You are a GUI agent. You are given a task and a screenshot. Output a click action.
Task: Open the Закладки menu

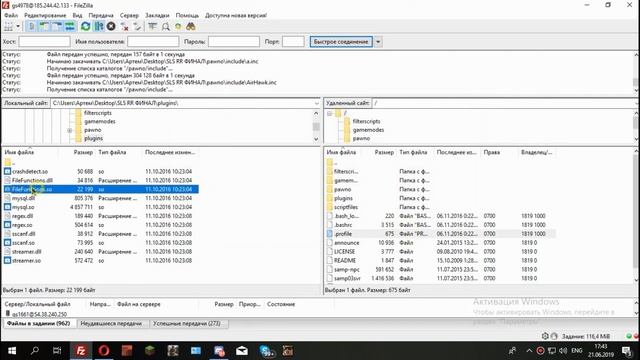click(x=157, y=15)
